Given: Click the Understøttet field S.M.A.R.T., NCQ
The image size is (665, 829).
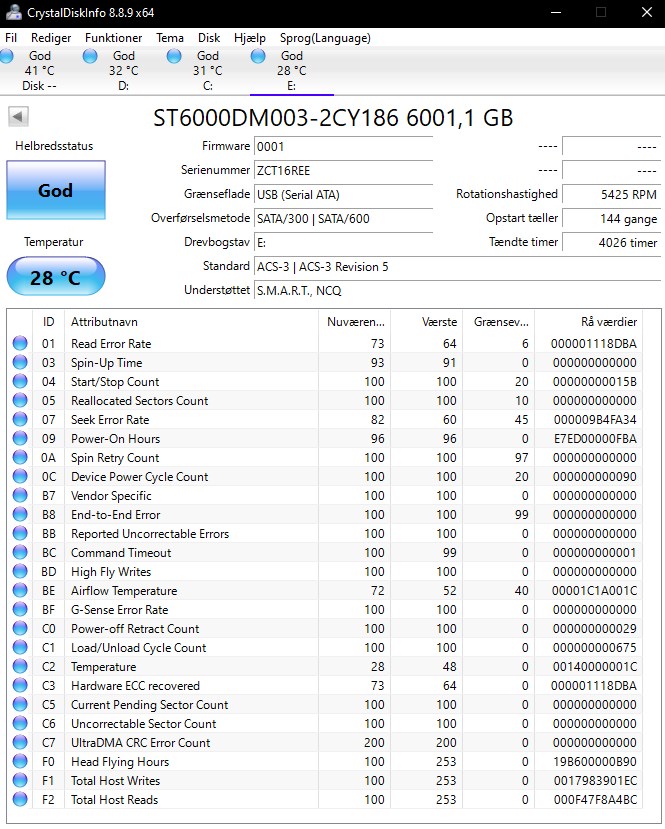Looking at the screenshot, I should tap(457, 290).
